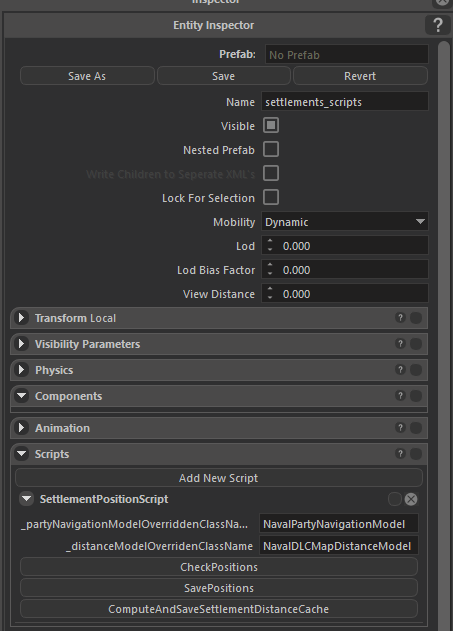Click the NavalDLCMapDistanceModel field

click(339, 546)
